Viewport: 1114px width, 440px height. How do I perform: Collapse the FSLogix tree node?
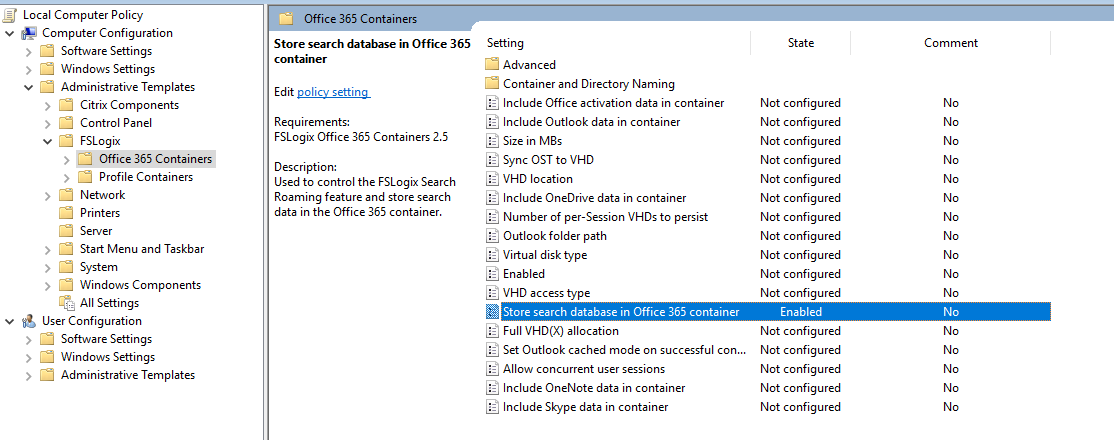[48, 141]
